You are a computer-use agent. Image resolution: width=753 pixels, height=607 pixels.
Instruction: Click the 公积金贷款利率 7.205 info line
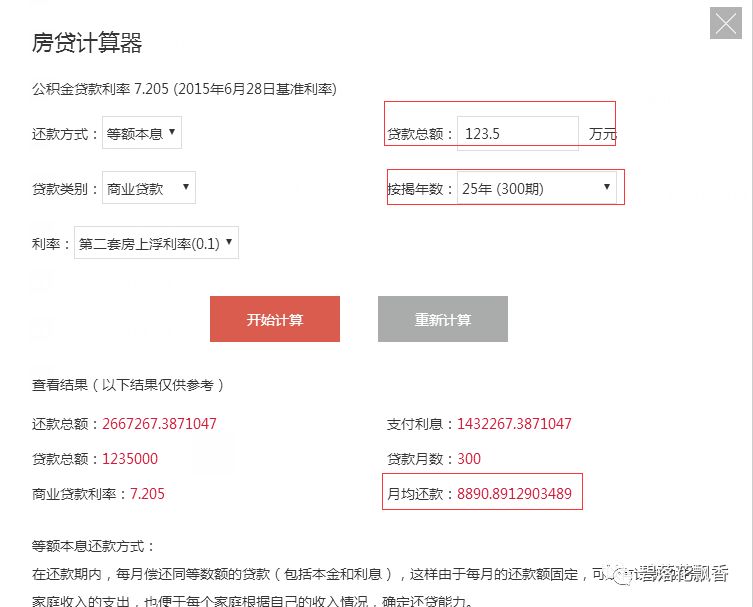[184, 89]
